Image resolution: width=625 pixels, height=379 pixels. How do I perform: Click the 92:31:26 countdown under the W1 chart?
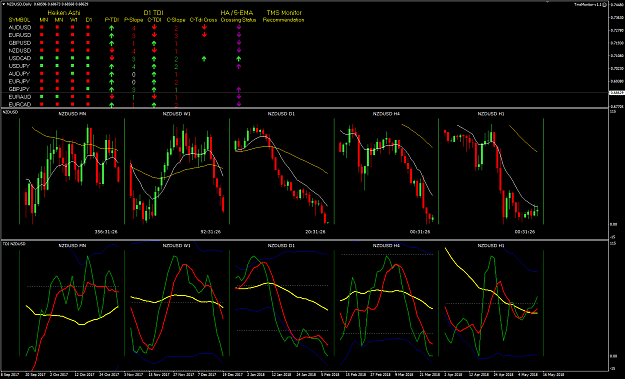[x=210, y=232]
